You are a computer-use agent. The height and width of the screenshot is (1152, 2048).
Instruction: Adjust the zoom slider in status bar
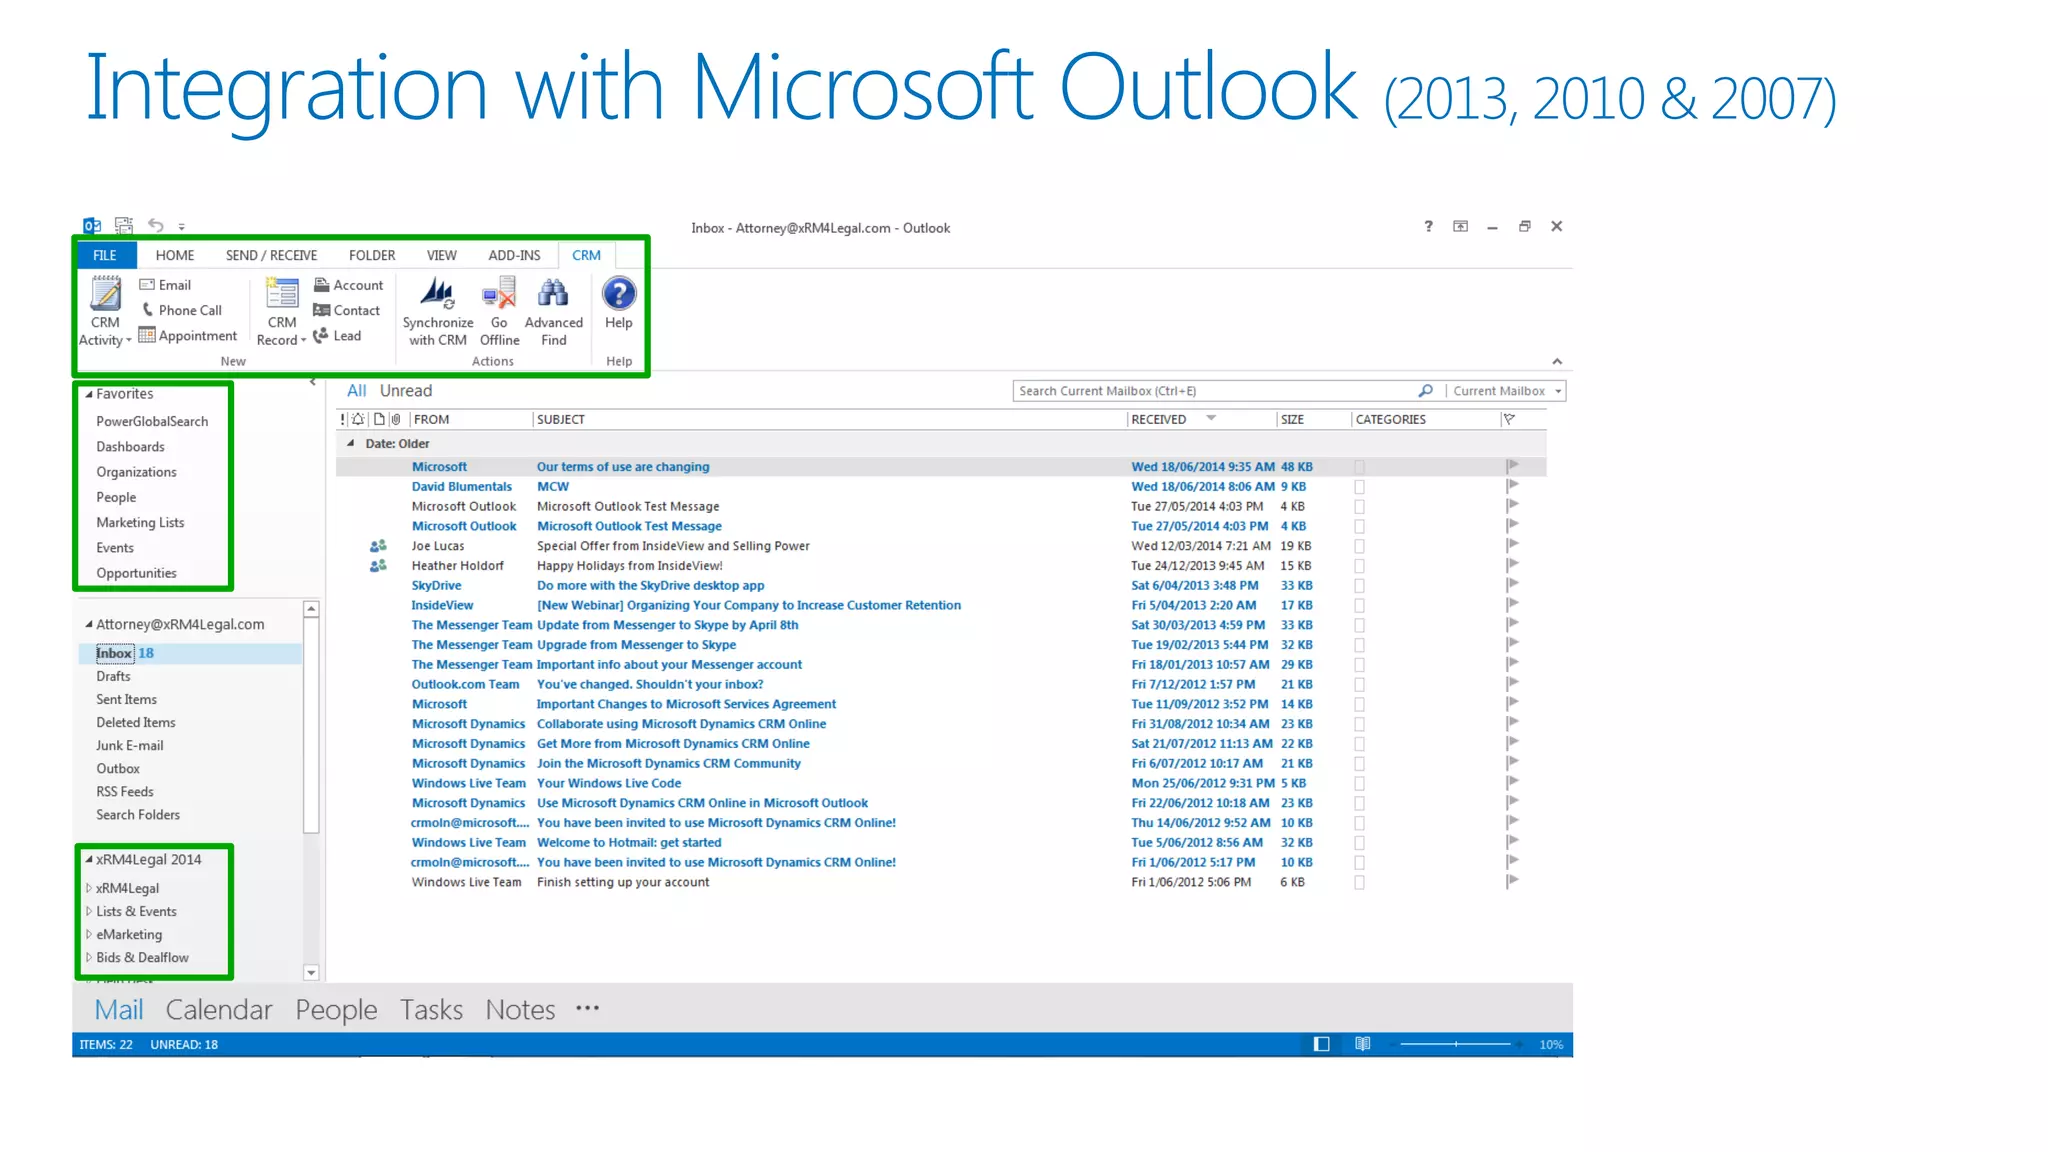(1456, 1044)
